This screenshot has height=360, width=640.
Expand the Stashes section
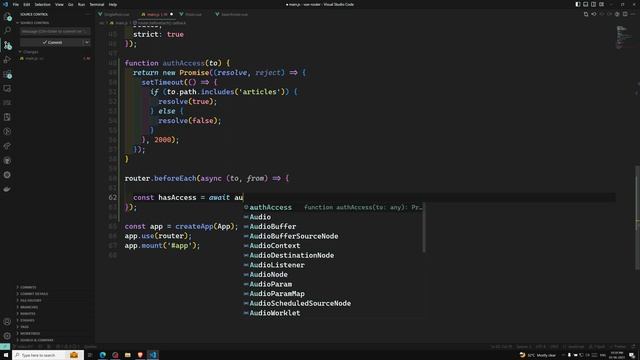[27, 320]
